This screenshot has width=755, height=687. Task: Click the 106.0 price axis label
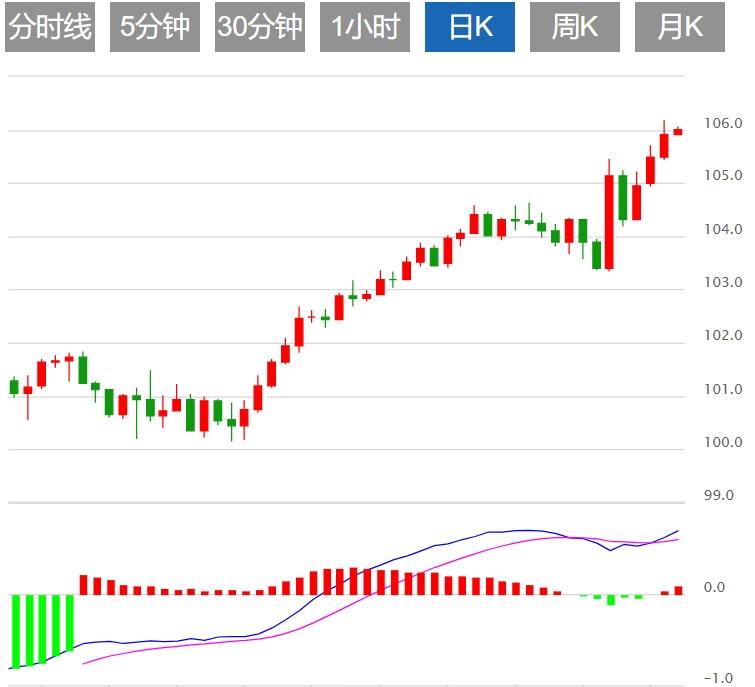[723, 123]
